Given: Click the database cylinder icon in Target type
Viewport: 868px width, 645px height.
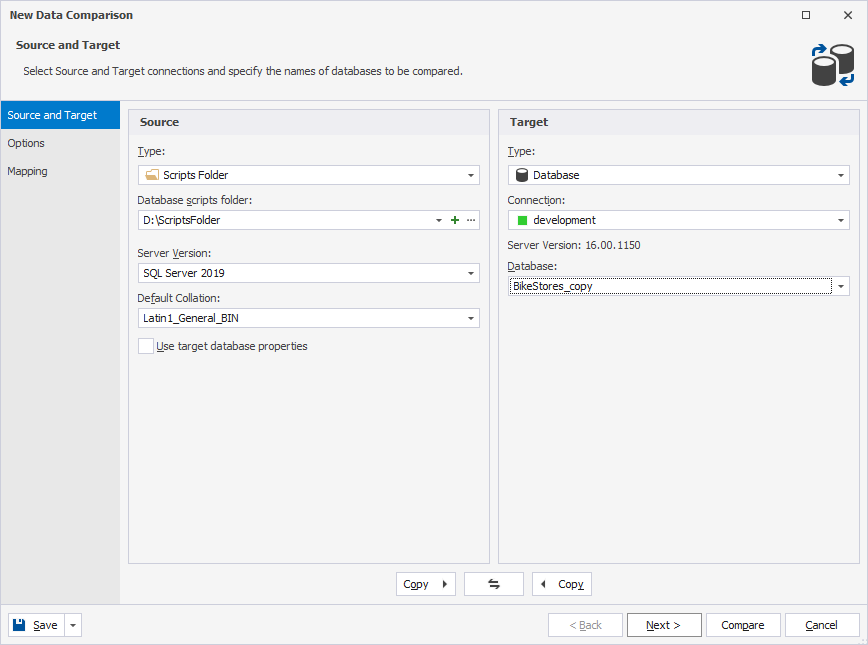Looking at the screenshot, I should point(521,175).
